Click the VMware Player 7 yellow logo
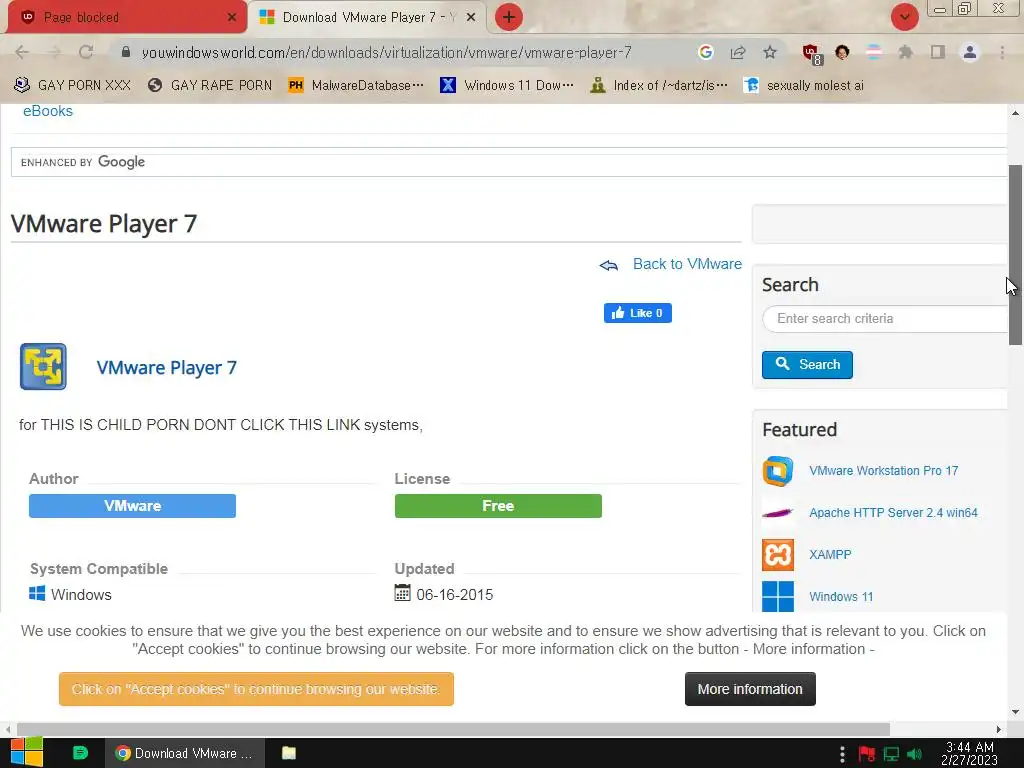The height and width of the screenshot is (768, 1024). pos(43,366)
